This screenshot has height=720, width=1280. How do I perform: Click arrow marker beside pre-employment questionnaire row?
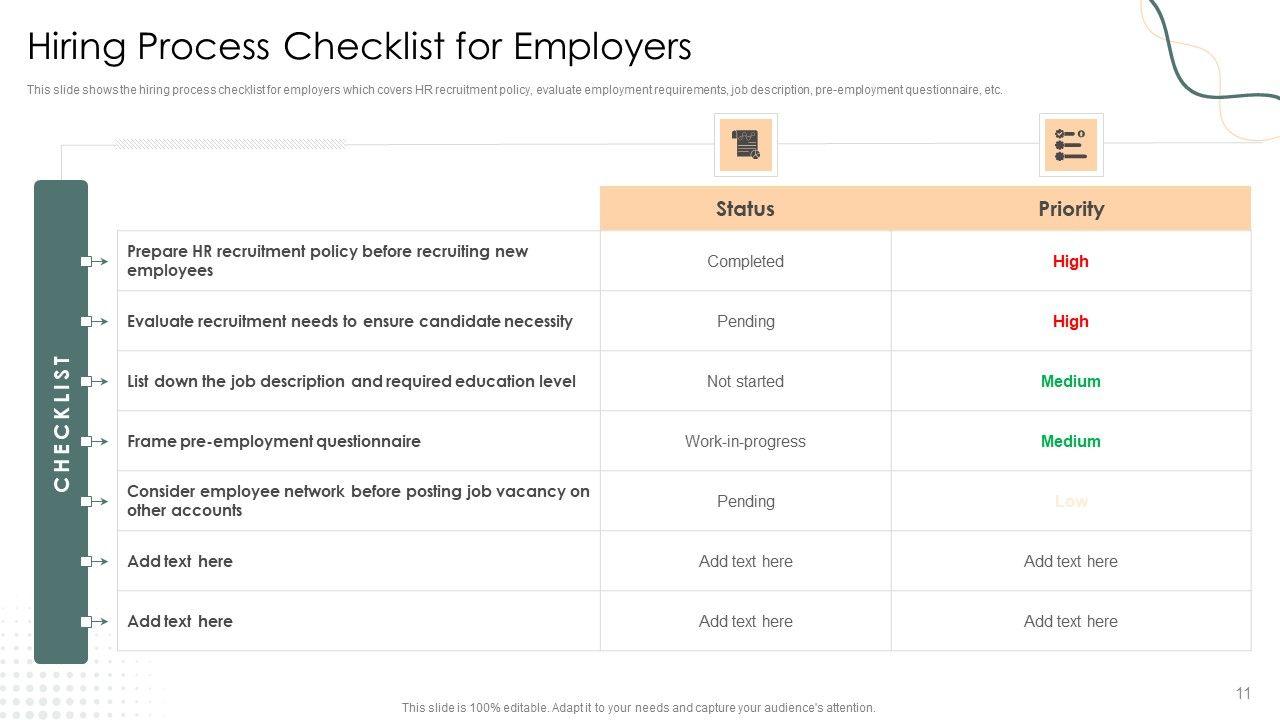tap(94, 442)
